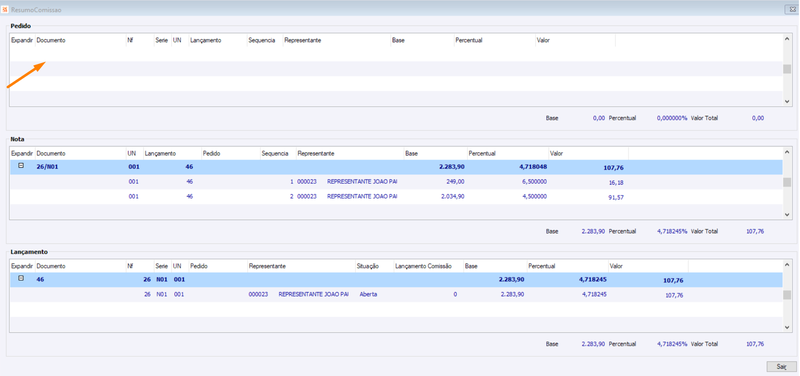Click the Sair button

tap(781, 366)
